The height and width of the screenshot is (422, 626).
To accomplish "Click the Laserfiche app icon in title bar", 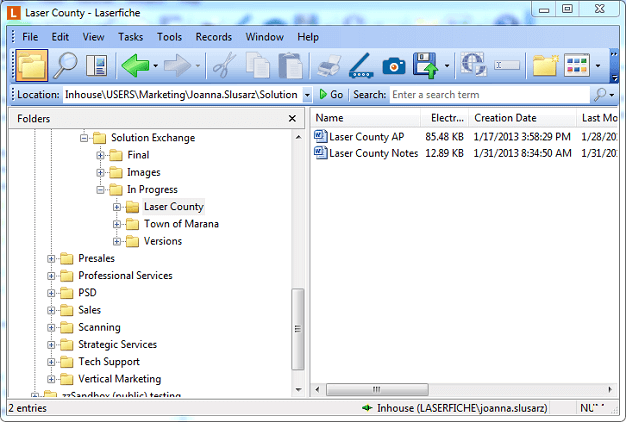I will 13,13.
